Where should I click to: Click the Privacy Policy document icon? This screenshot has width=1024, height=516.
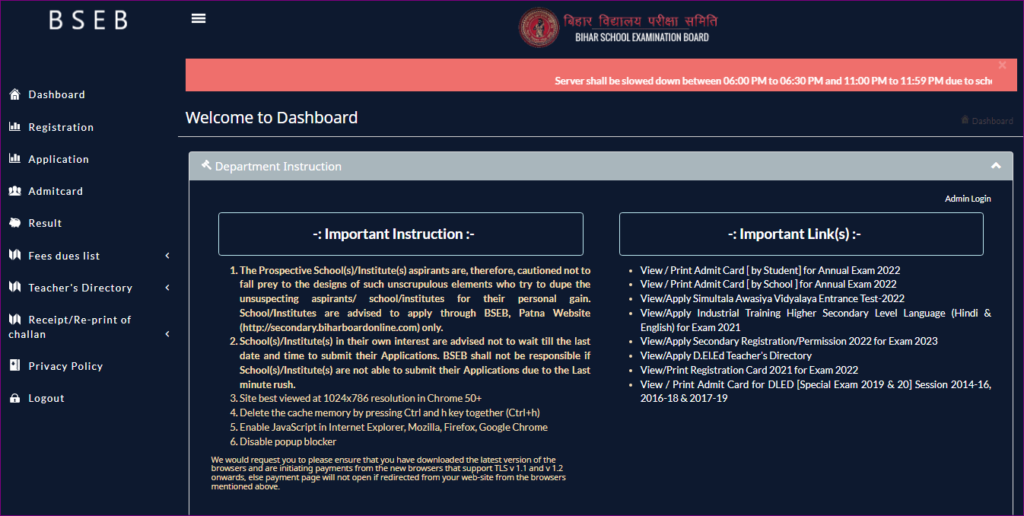click(15, 365)
